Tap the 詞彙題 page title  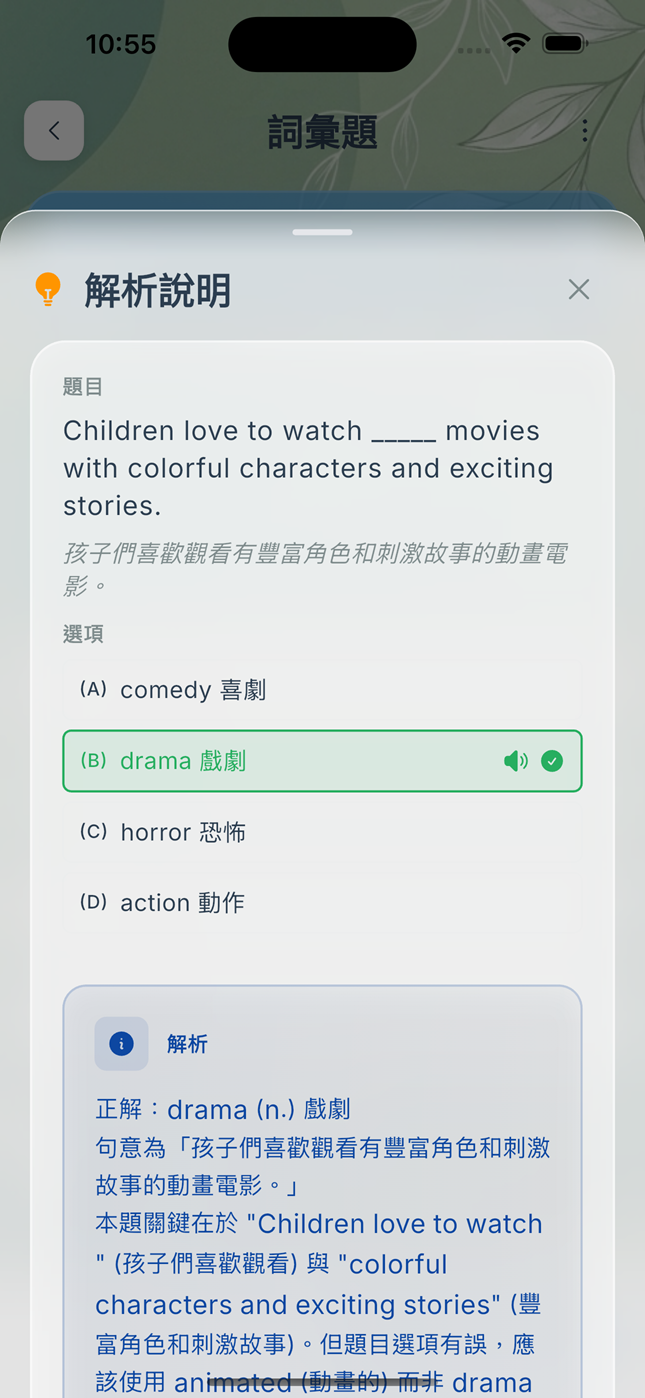coord(322,132)
